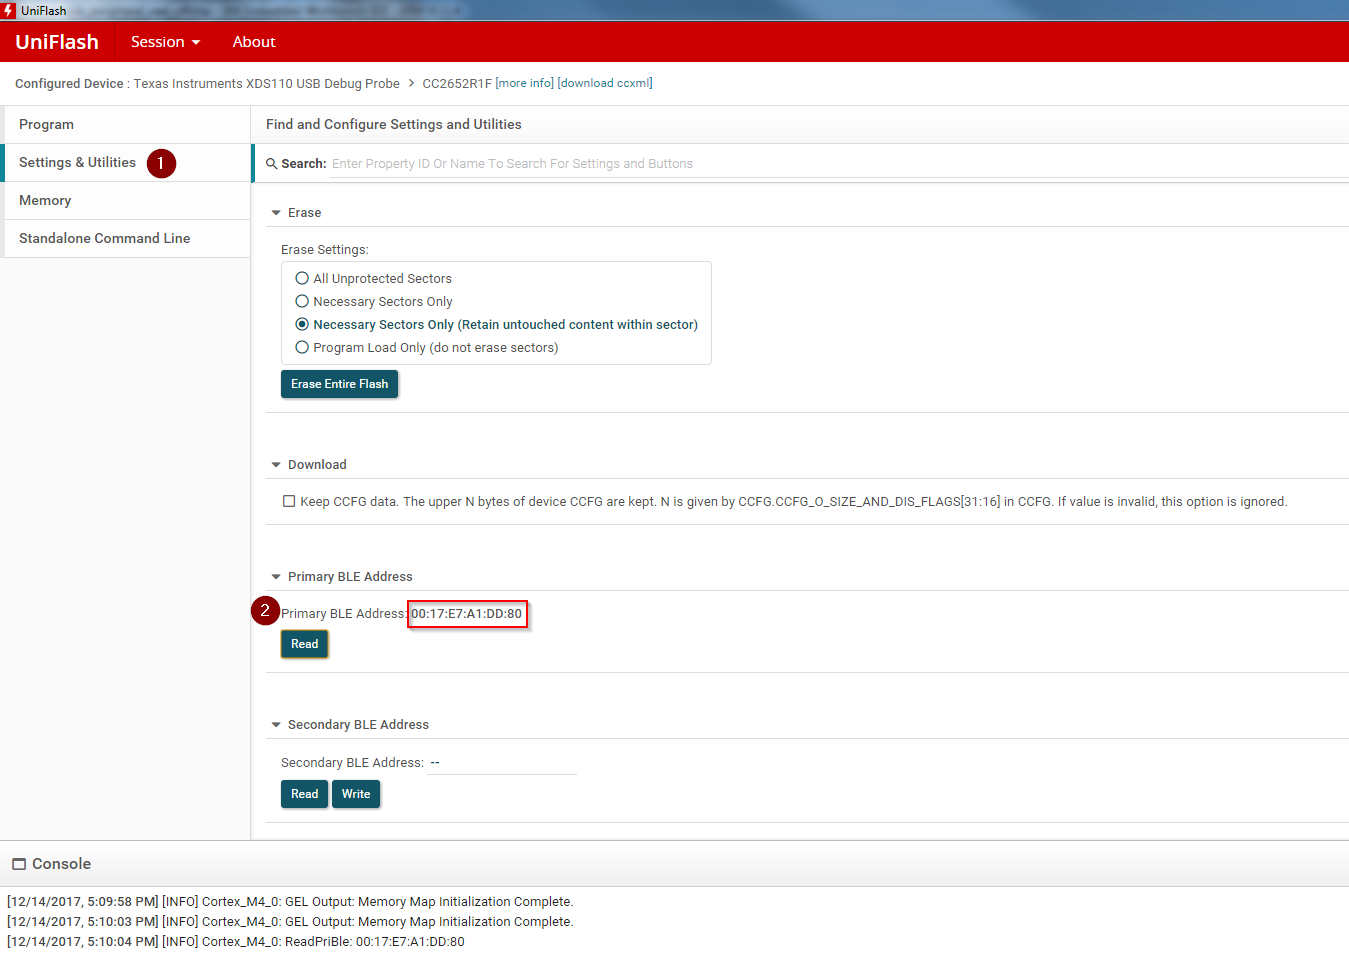Click the search magnifier icon

point(271,164)
